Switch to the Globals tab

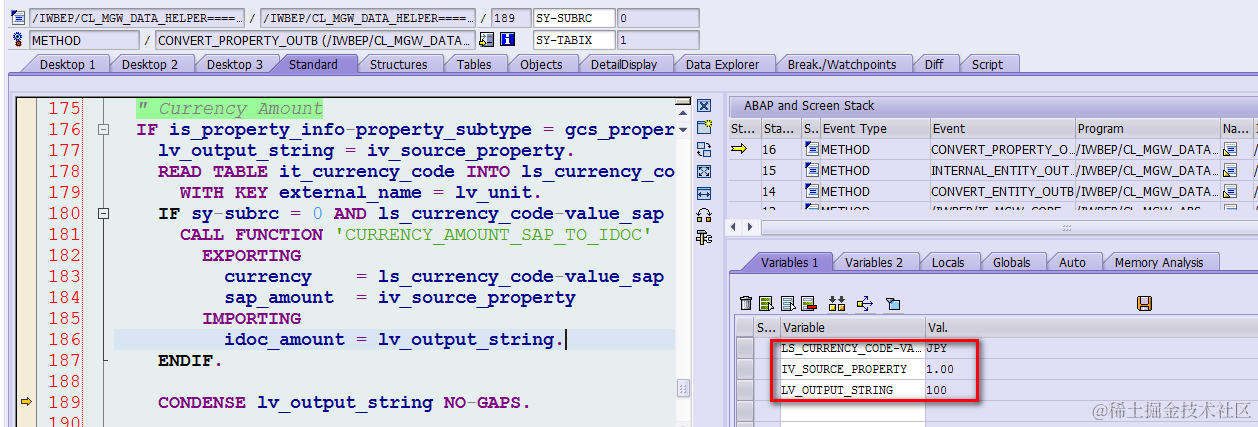(1012, 262)
